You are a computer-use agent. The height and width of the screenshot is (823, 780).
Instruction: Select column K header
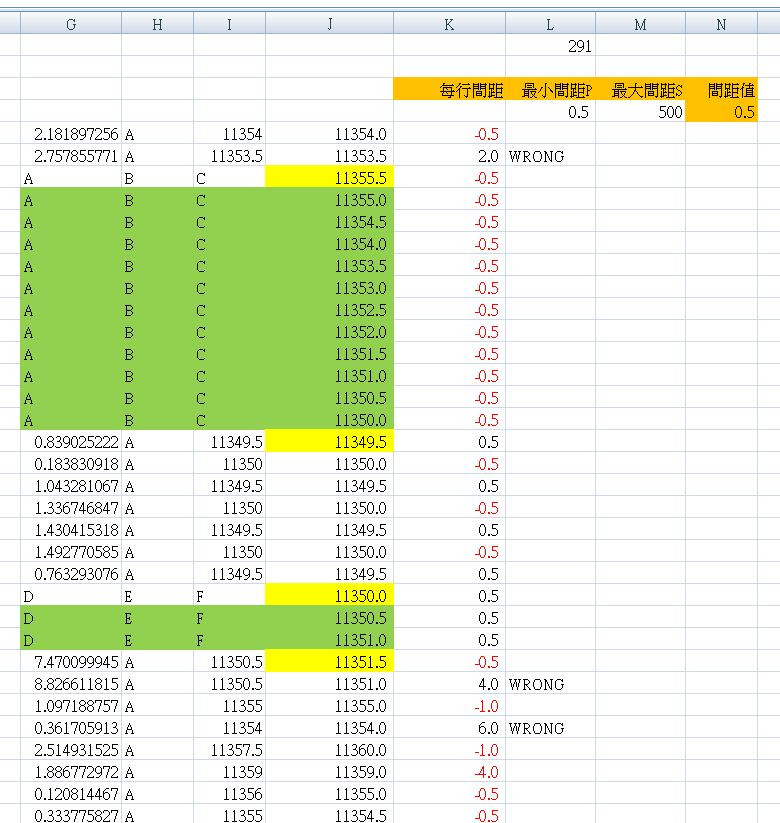click(449, 24)
